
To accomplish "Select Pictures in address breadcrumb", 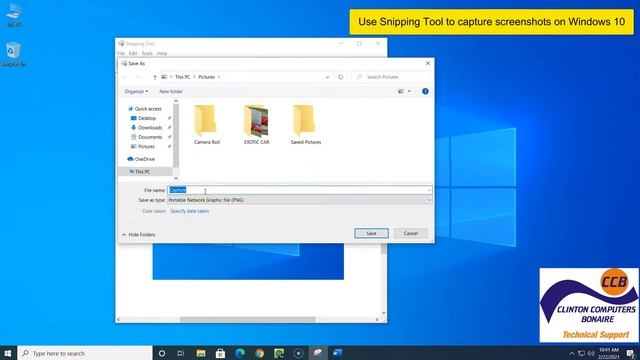I will [207, 77].
